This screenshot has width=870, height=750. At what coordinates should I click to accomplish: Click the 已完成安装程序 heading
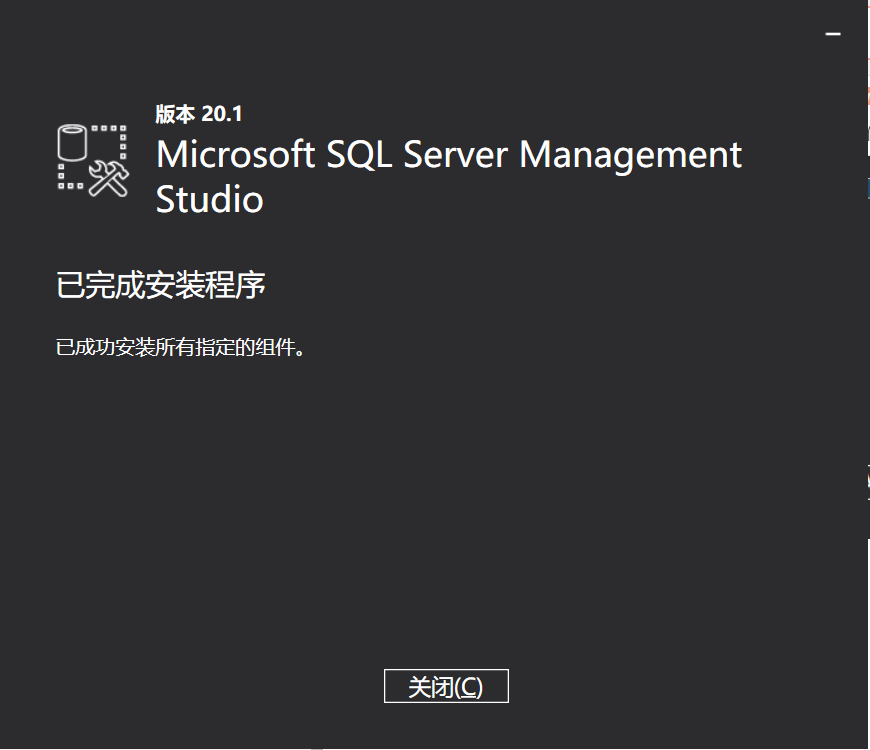click(x=161, y=285)
